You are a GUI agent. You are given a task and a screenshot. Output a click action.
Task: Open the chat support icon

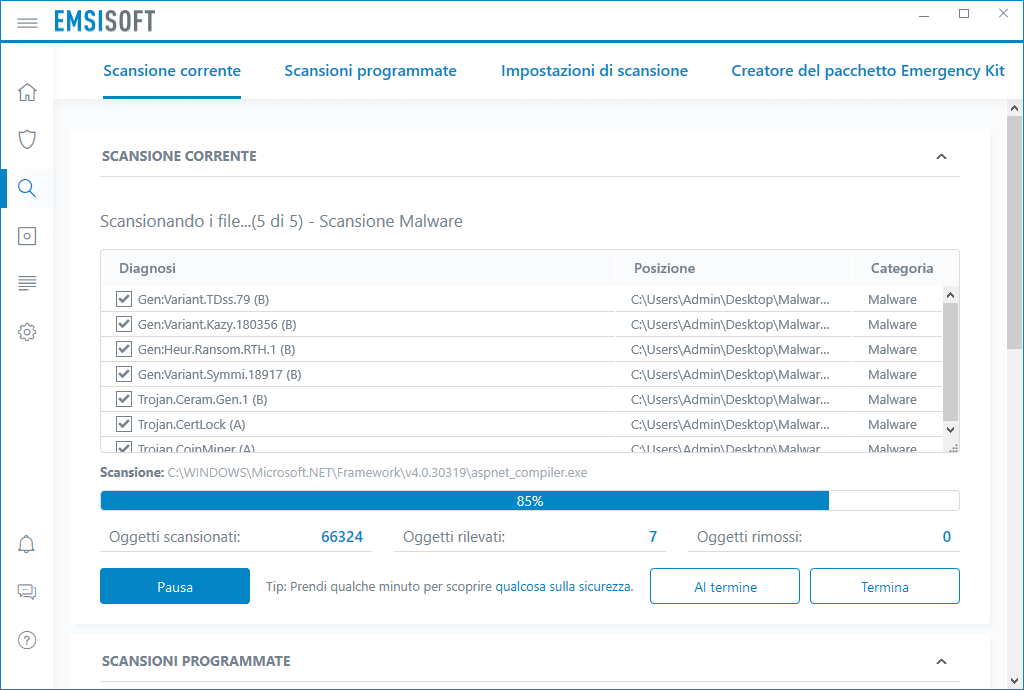[27, 591]
